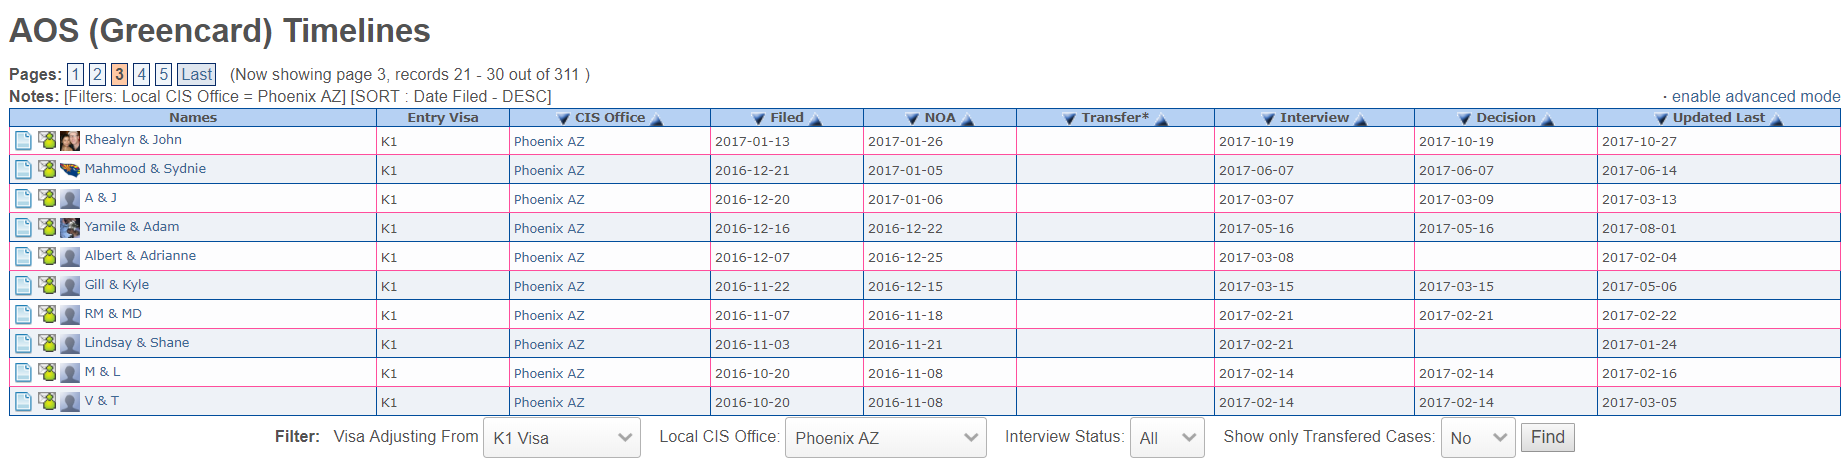Open Albert & Adrianne timeline link
Image resolution: width=1848 pixels, height=472 pixels.
coord(140,256)
